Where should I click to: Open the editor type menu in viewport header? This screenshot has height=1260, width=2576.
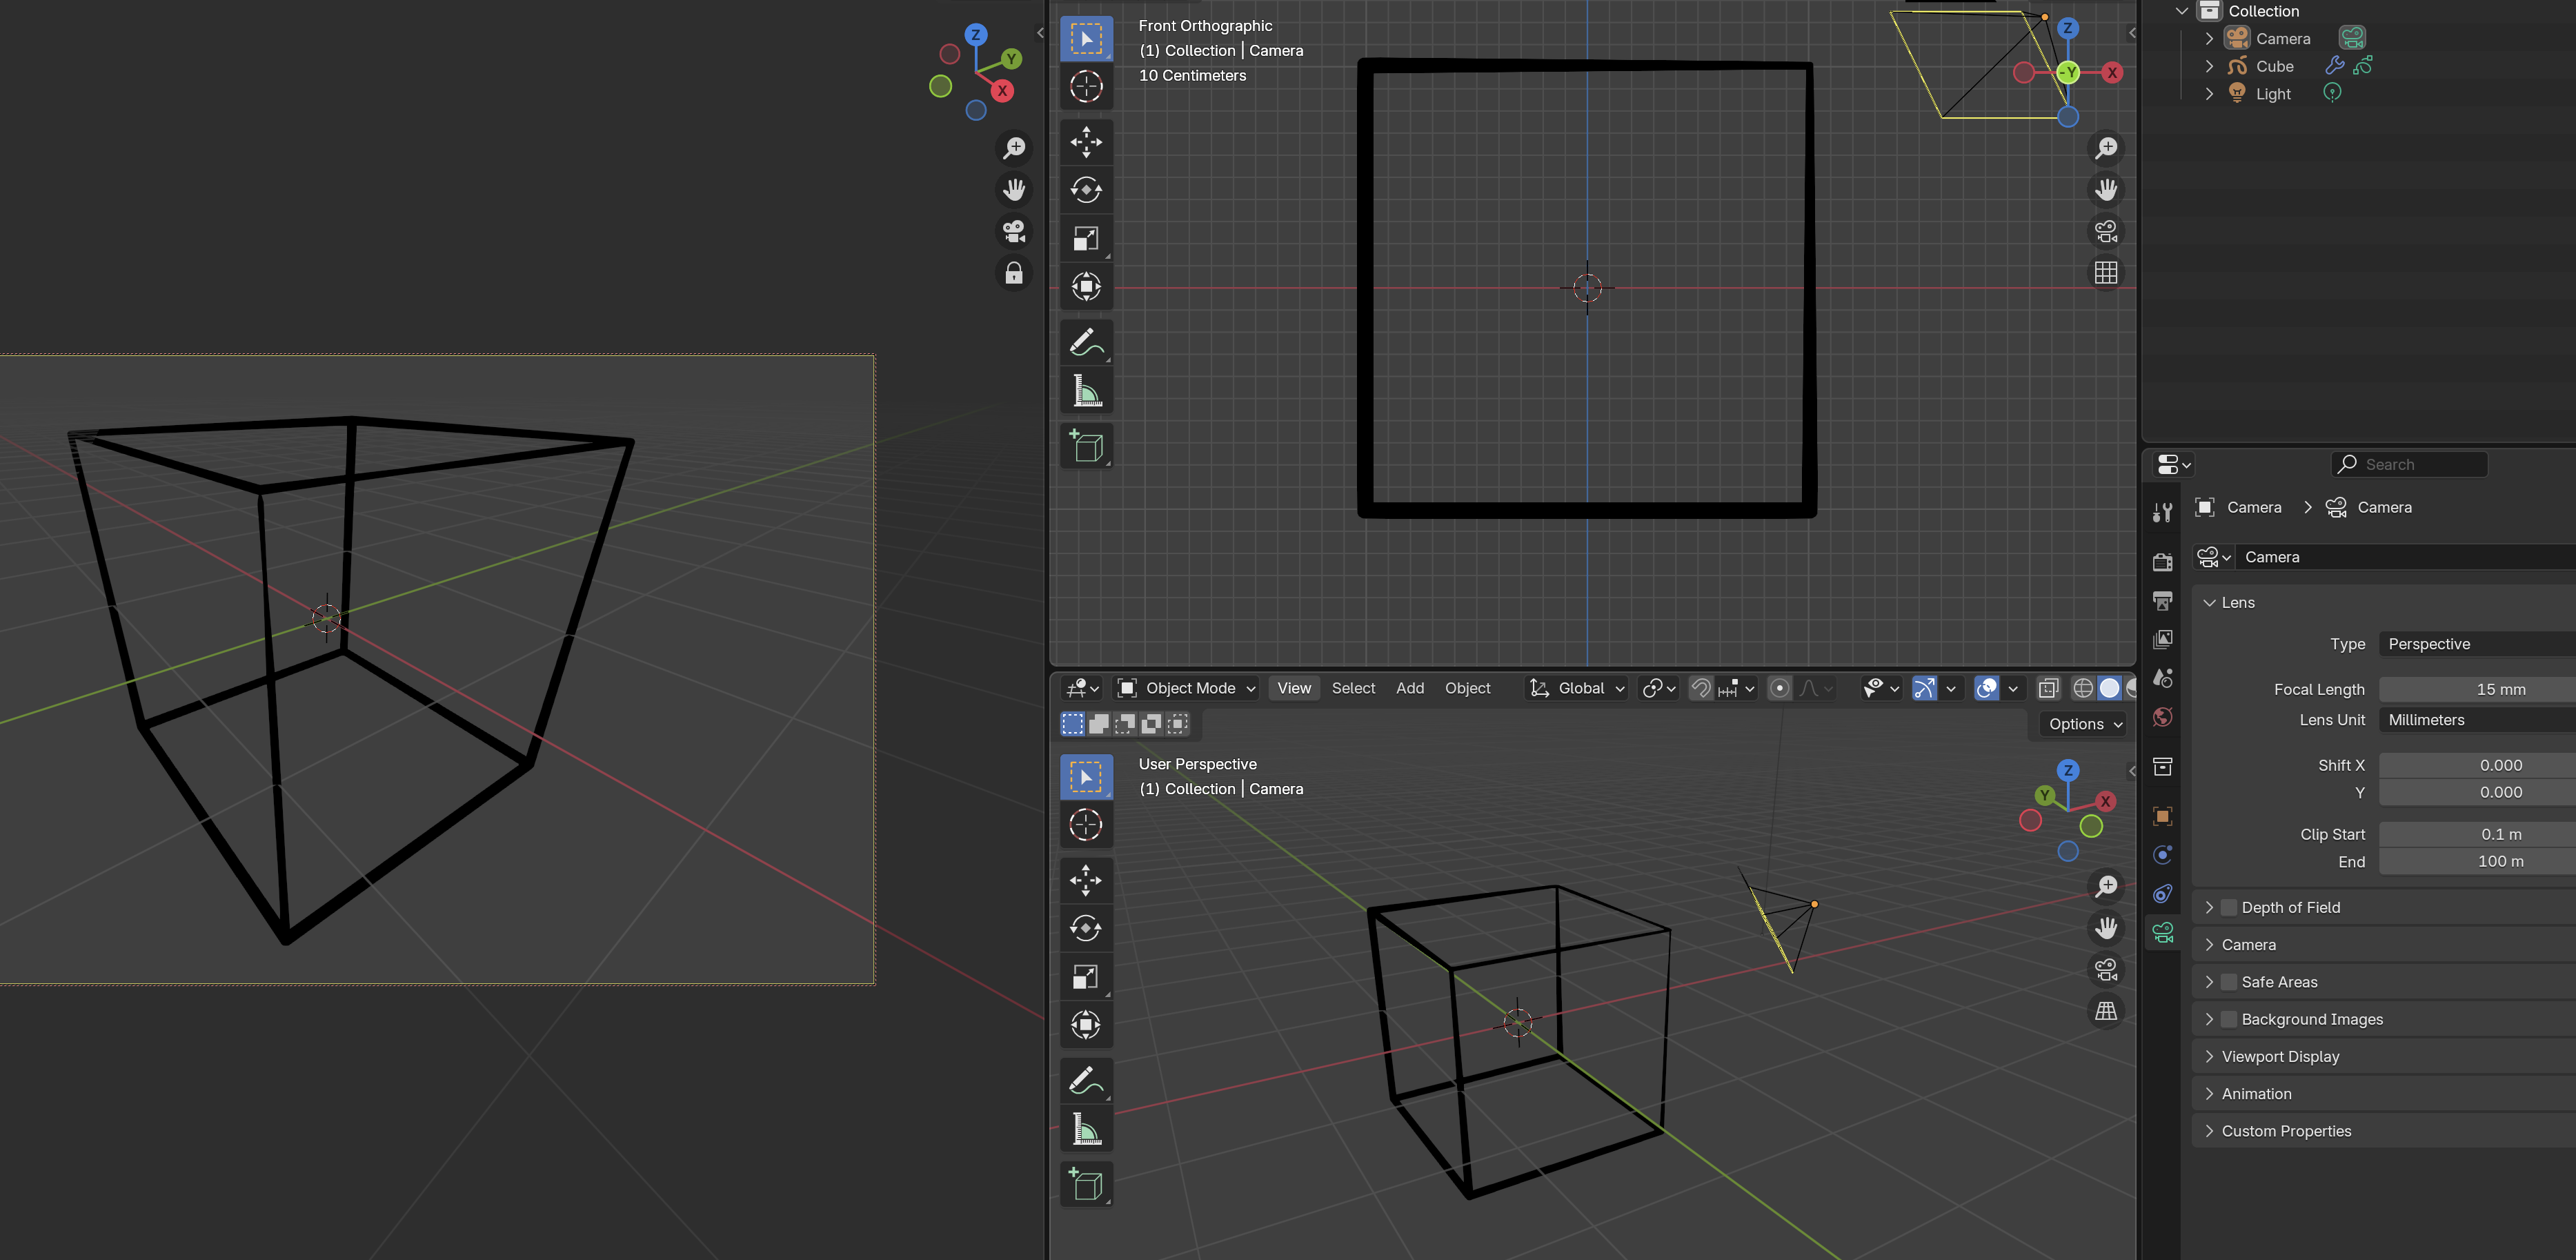(1082, 689)
